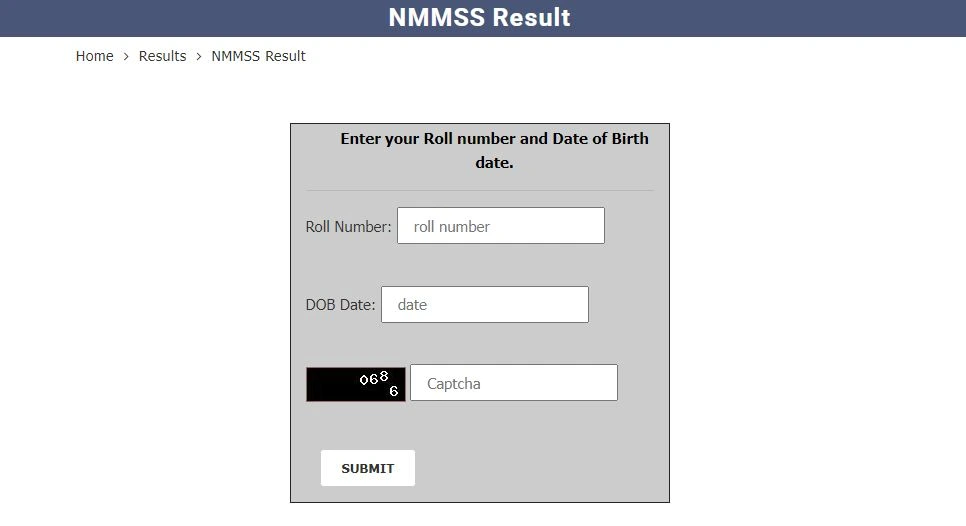Click the raised digit 8 in the captcha
966x526 pixels.
[384, 376]
